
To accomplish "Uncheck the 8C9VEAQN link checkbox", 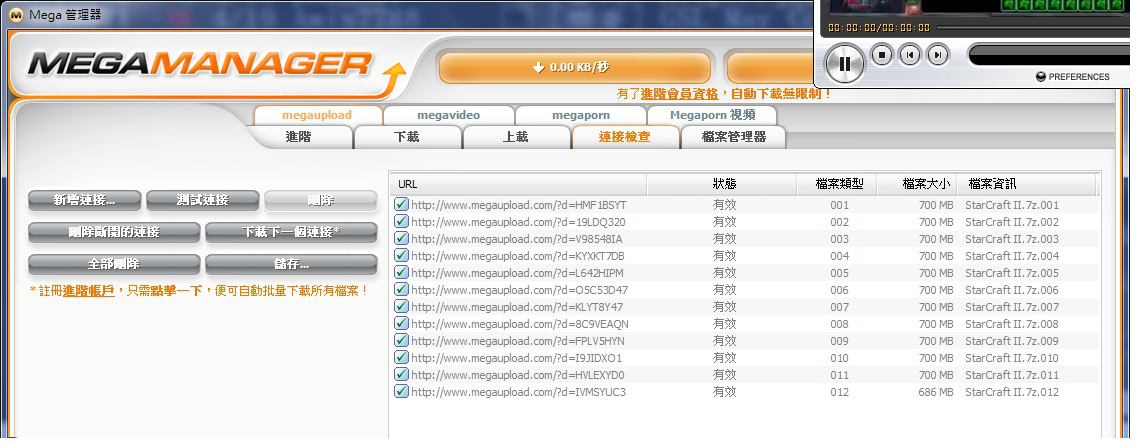I will pos(401,324).
